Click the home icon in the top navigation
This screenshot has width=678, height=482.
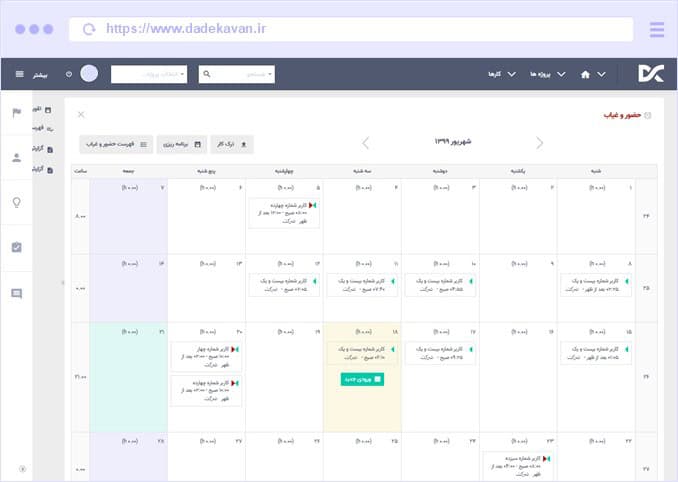tap(586, 74)
